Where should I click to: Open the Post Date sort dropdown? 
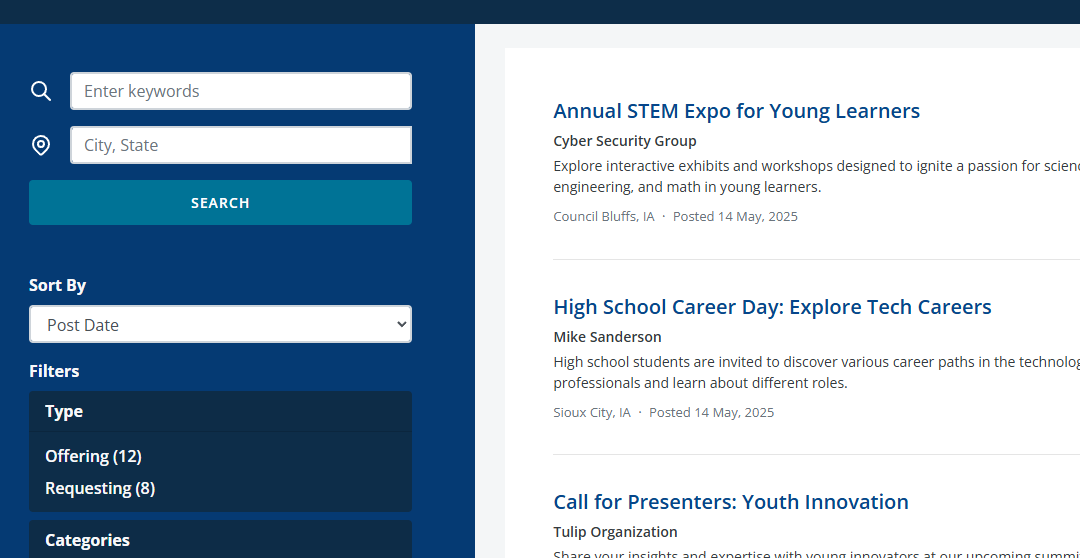pyautogui.click(x=220, y=324)
